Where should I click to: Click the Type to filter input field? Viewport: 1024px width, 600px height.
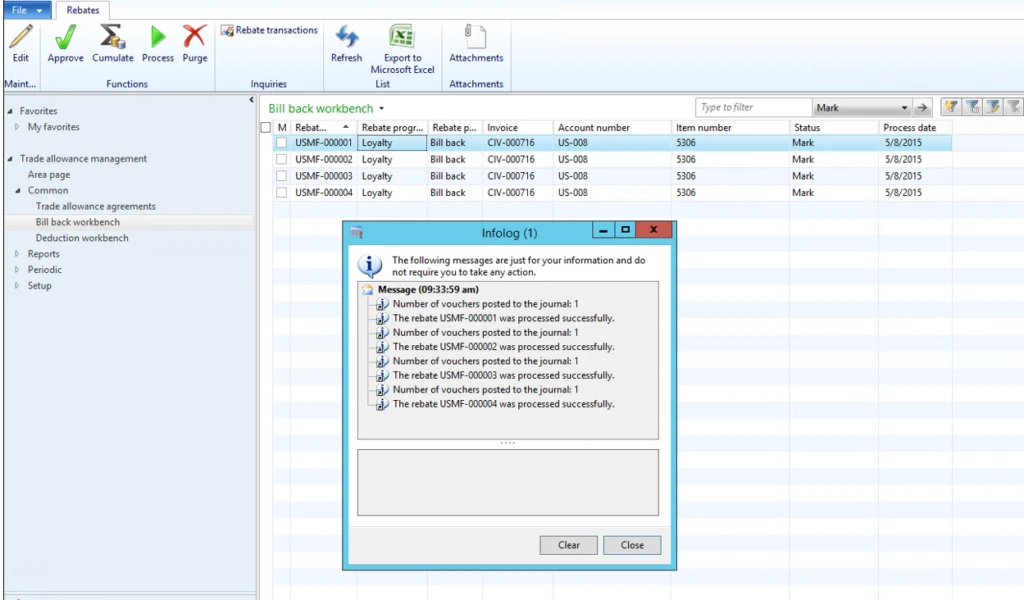(x=753, y=108)
